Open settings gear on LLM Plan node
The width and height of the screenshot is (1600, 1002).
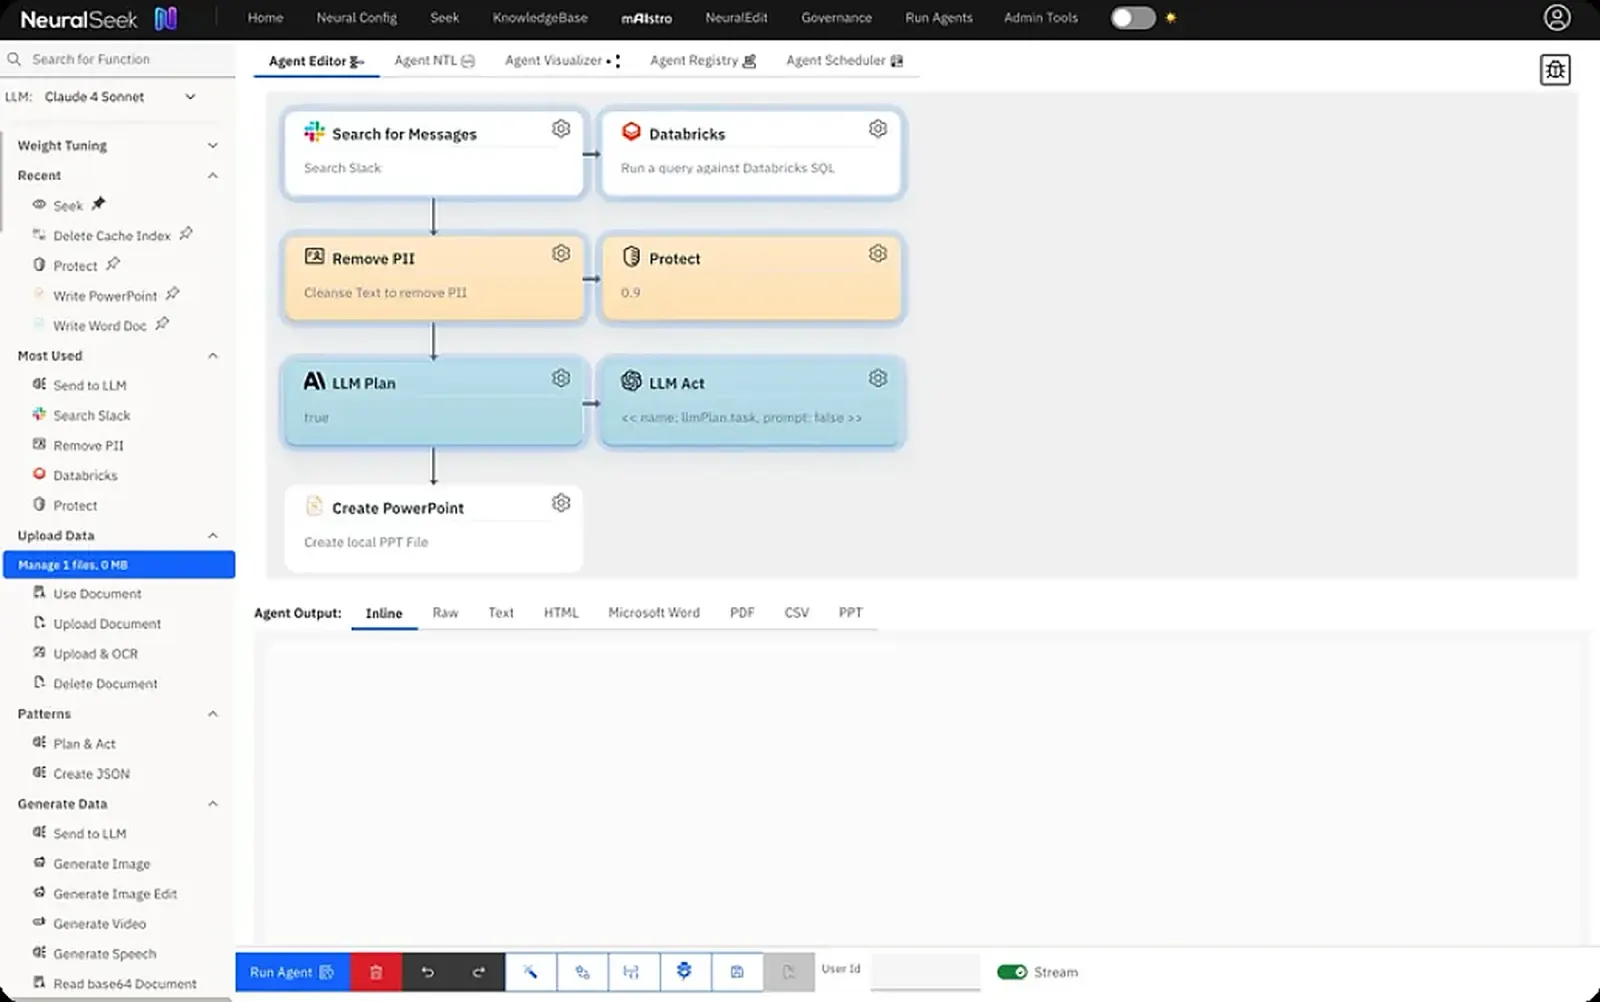click(561, 378)
